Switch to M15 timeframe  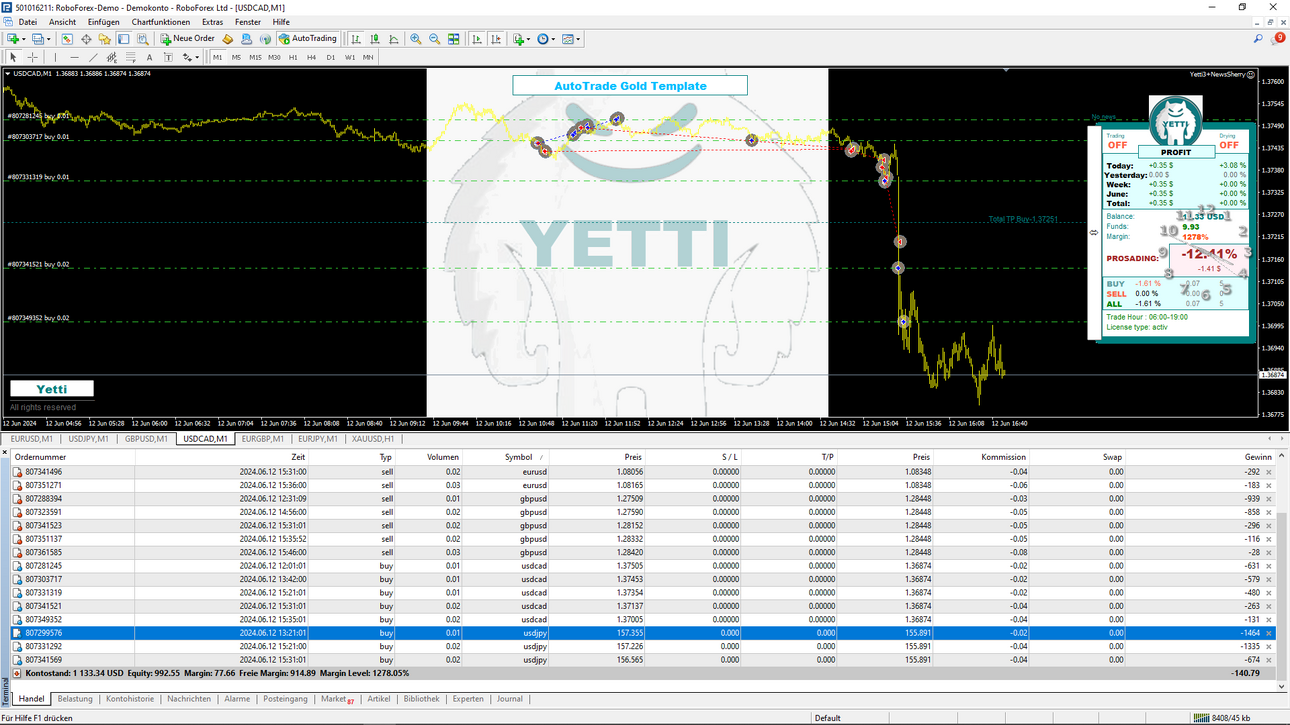point(255,57)
